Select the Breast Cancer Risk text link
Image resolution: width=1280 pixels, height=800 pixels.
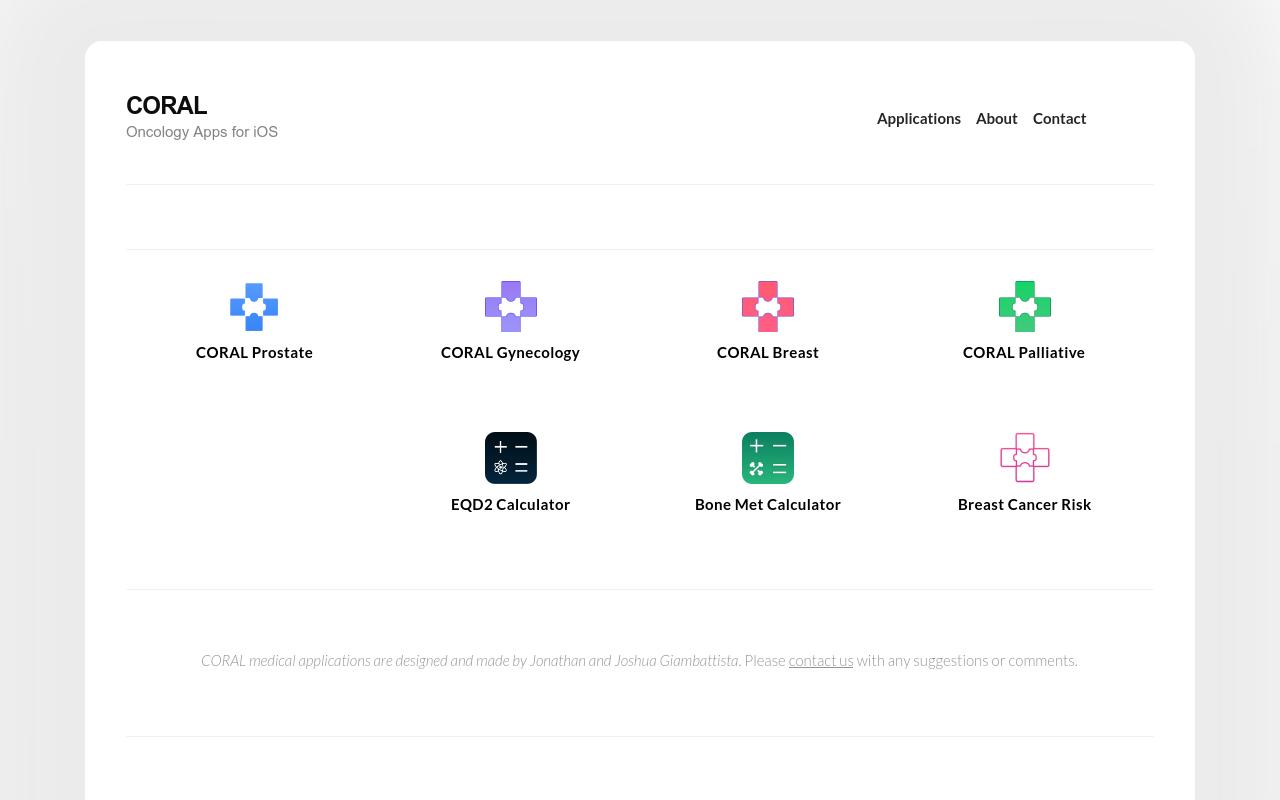pos(1024,504)
